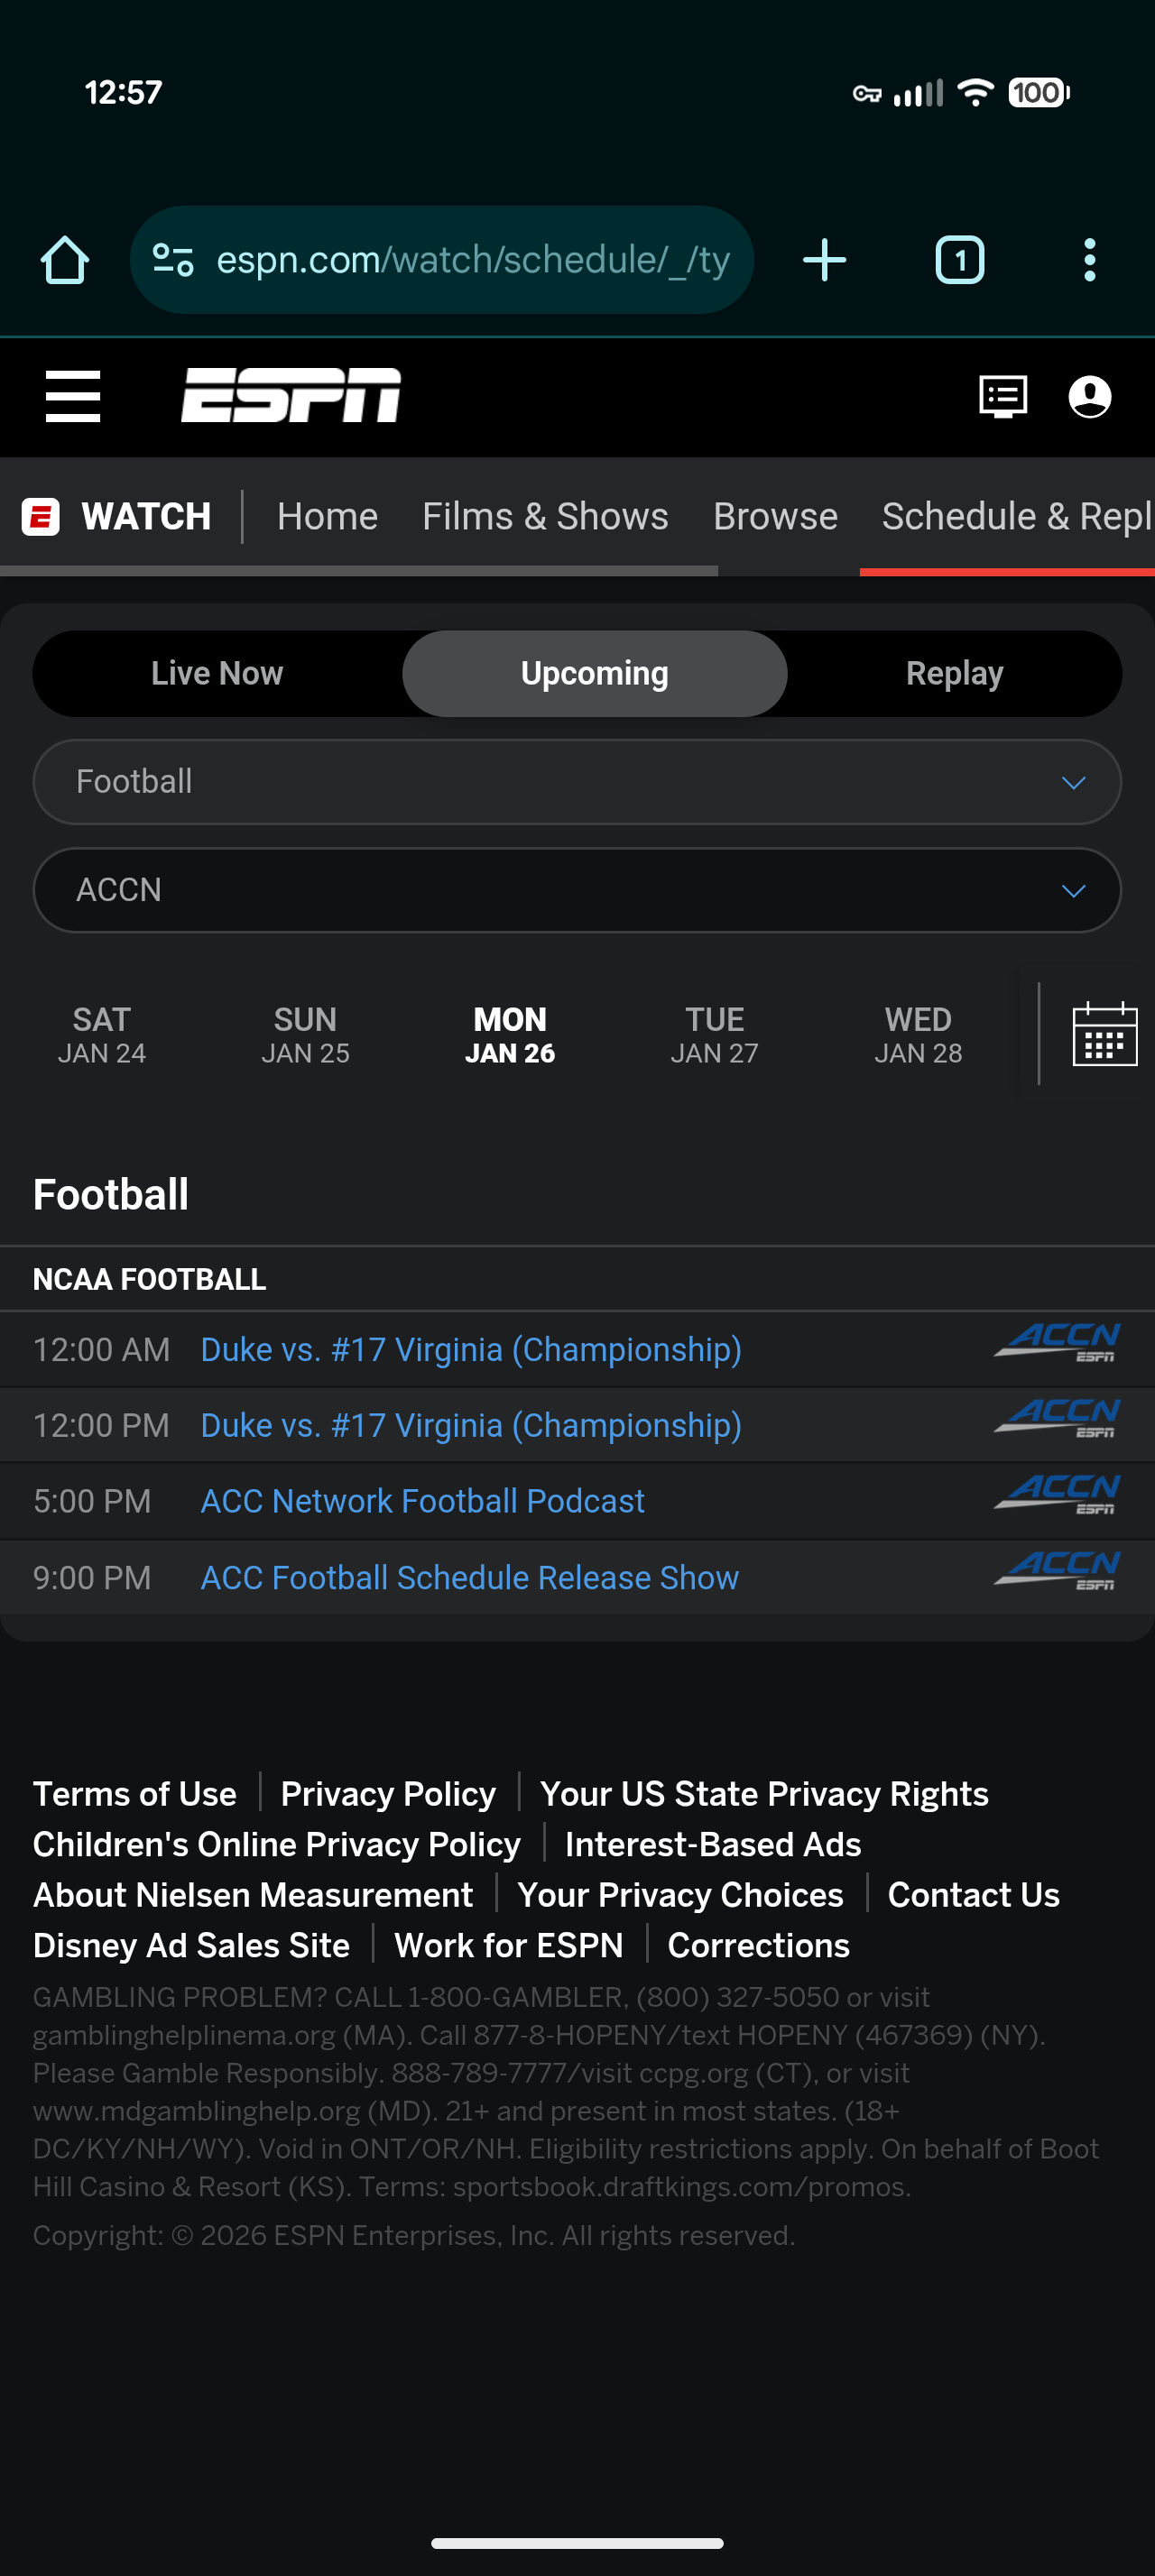
Task: Tap the browser address bar
Action: click(470, 260)
